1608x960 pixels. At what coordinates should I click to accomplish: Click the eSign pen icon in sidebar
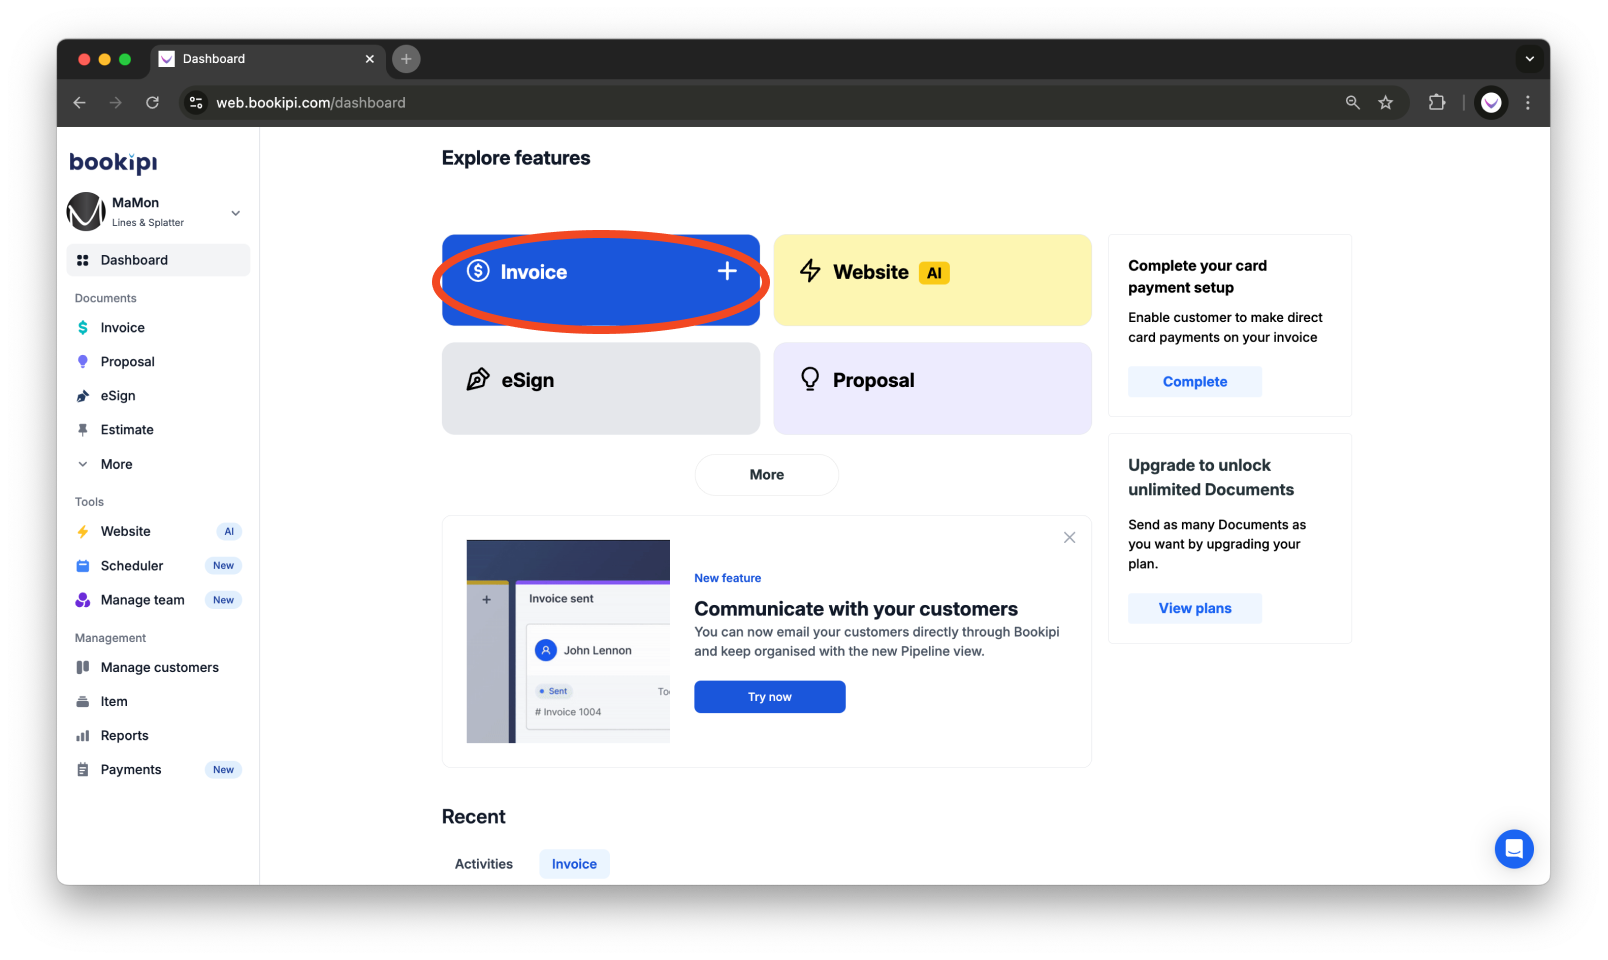click(82, 395)
